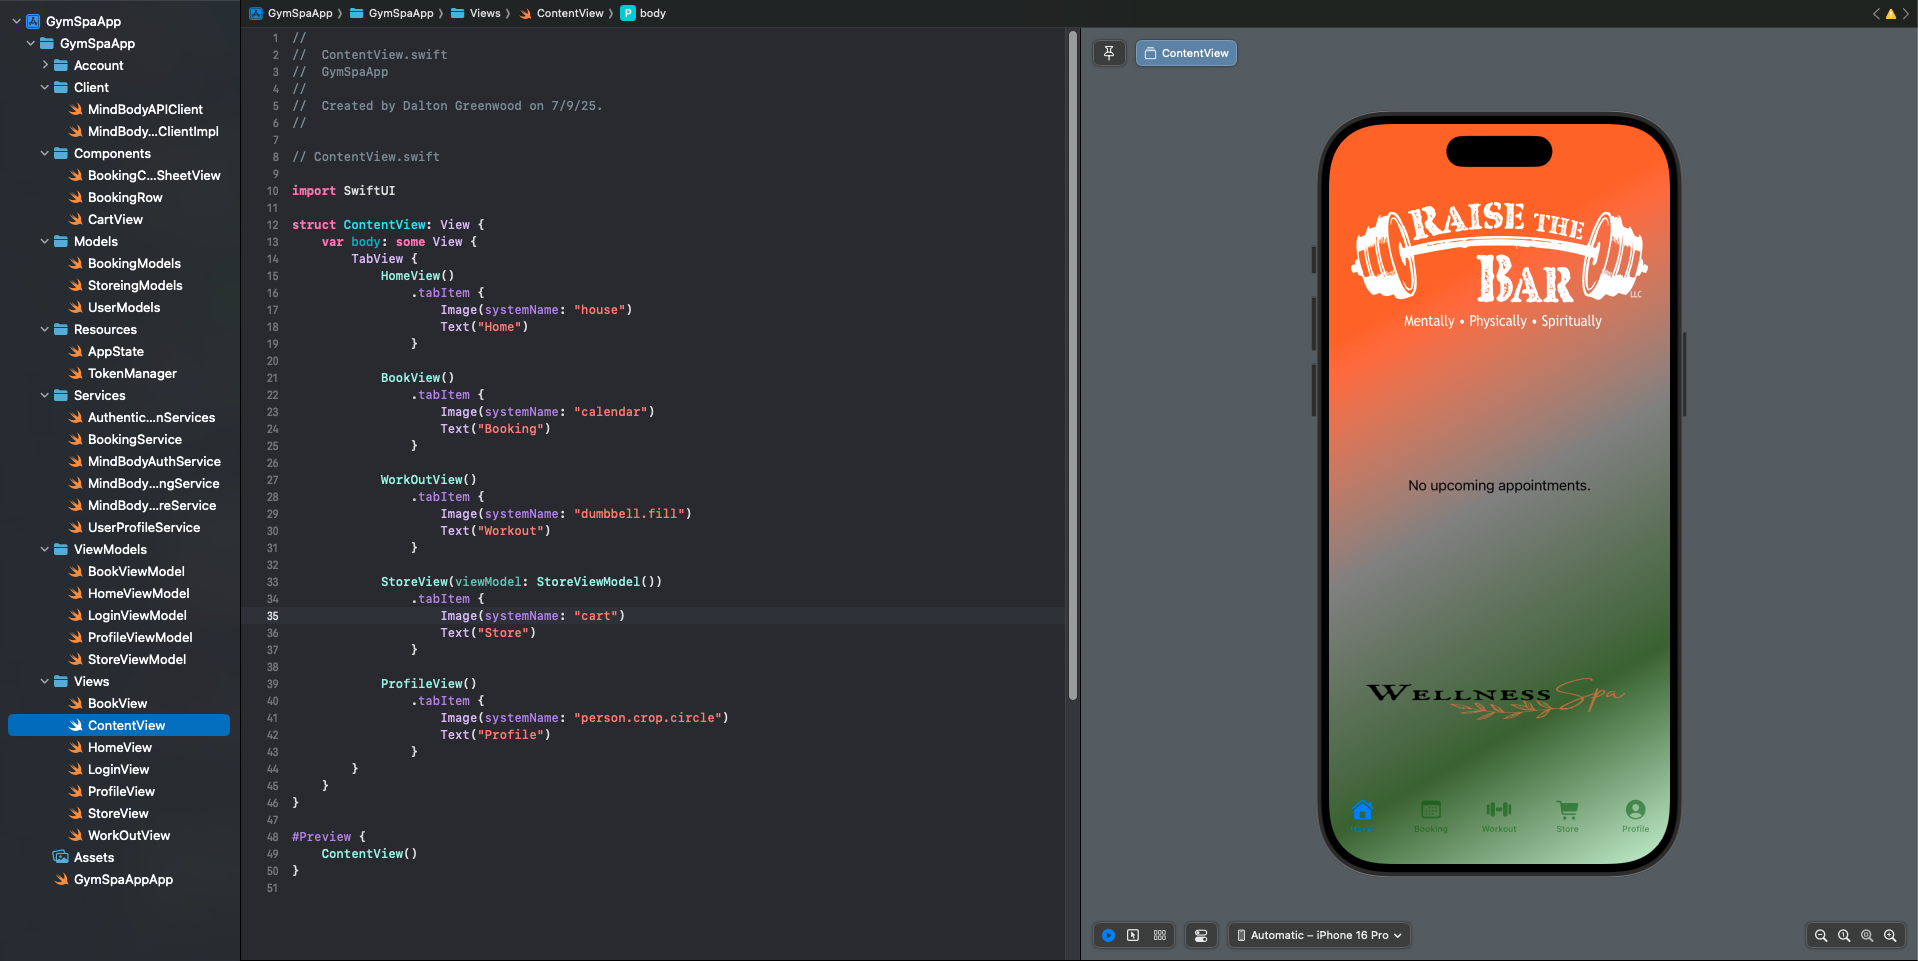Open AppState file in navigator

click(116, 351)
